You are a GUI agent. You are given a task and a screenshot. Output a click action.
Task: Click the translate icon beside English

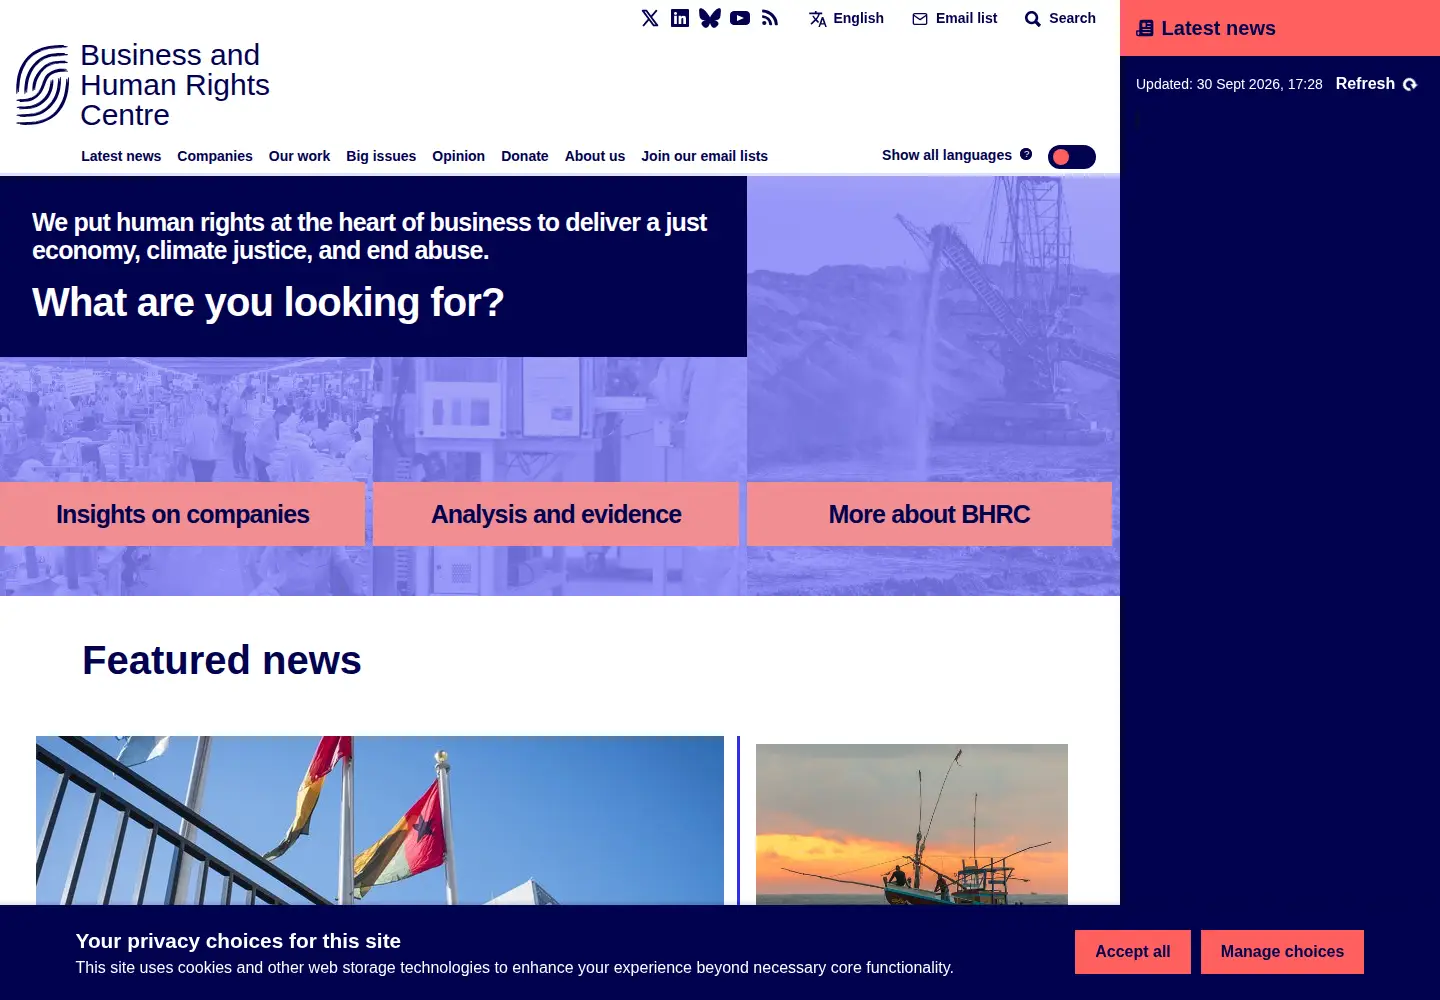coord(818,19)
